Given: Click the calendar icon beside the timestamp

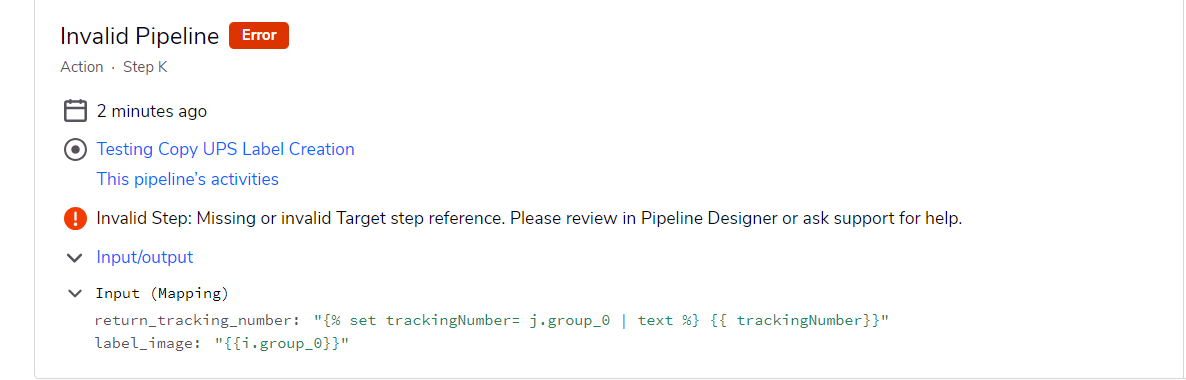Looking at the screenshot, I should coord(75,111).
